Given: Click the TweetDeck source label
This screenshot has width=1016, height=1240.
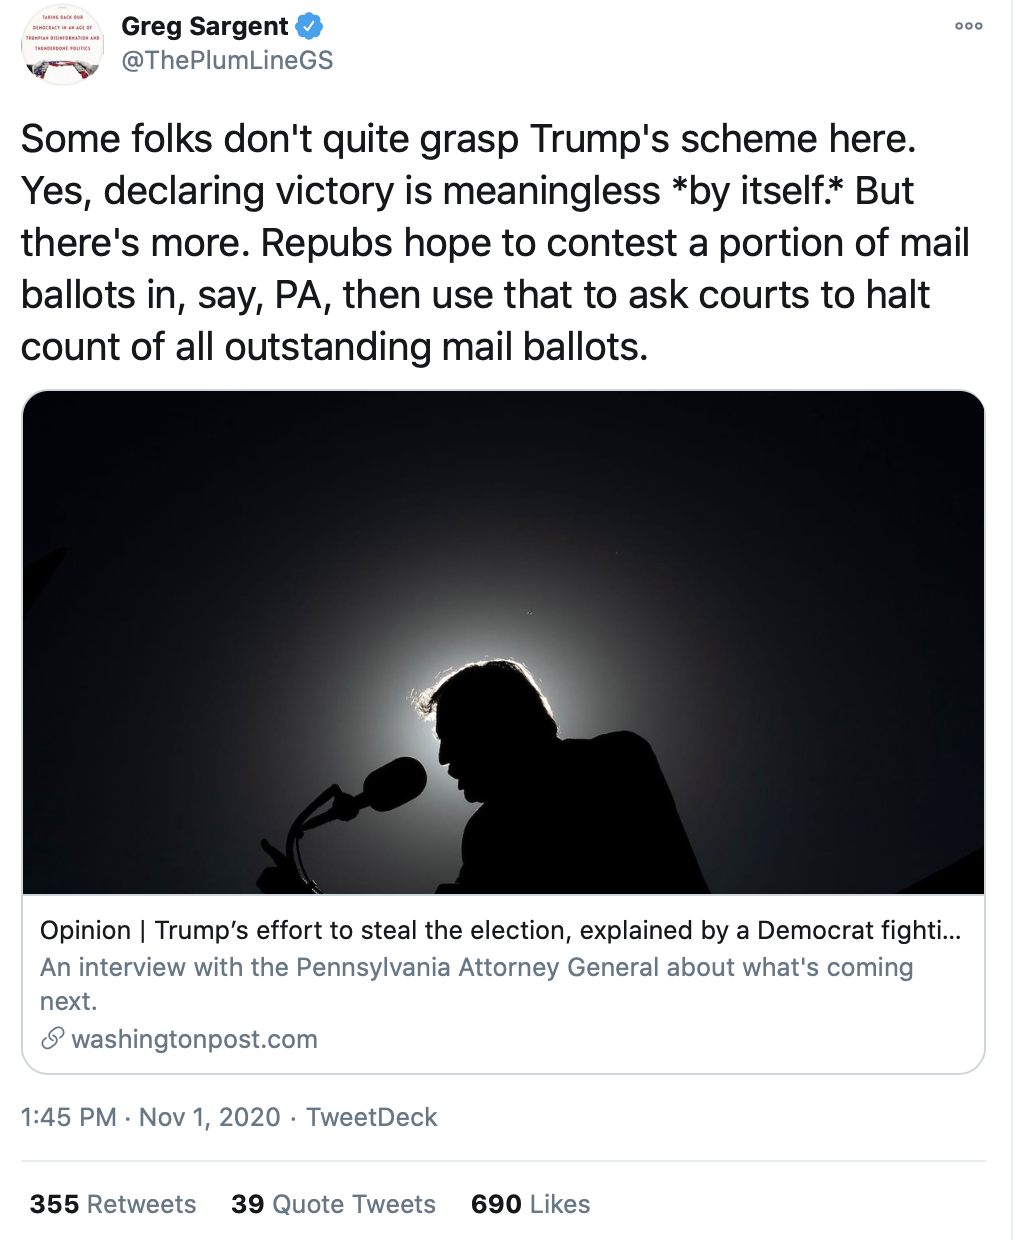Looking at the screenshot, I should (371, 1117).
